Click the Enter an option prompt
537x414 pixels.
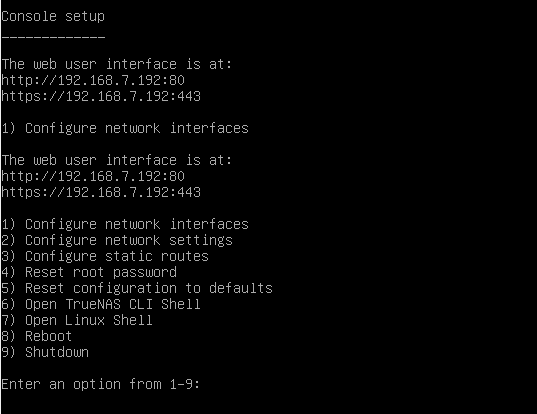pyautogui.click(x=101, y=384)
